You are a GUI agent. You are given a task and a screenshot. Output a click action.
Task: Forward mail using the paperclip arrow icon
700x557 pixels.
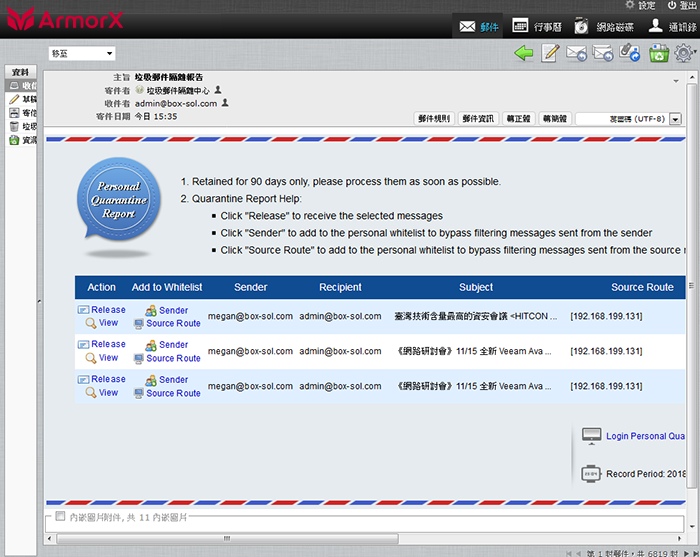(630, 53)
